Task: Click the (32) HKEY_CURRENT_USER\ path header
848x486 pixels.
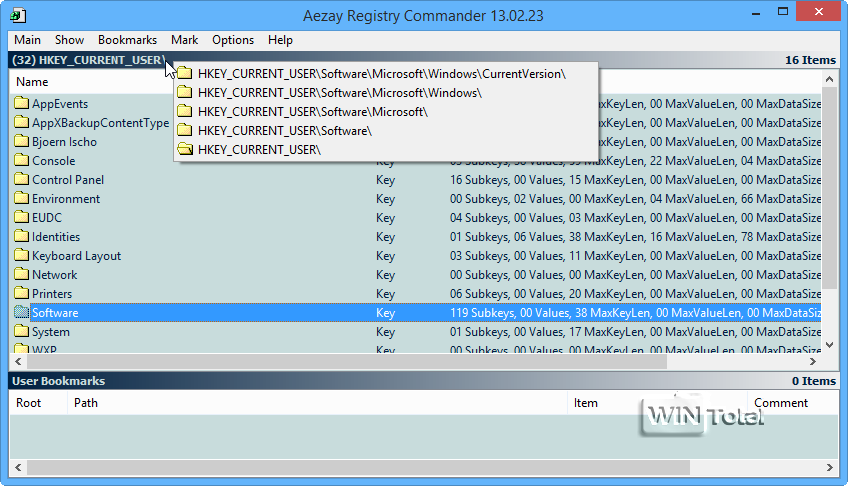Action: (x=88, y=59)
